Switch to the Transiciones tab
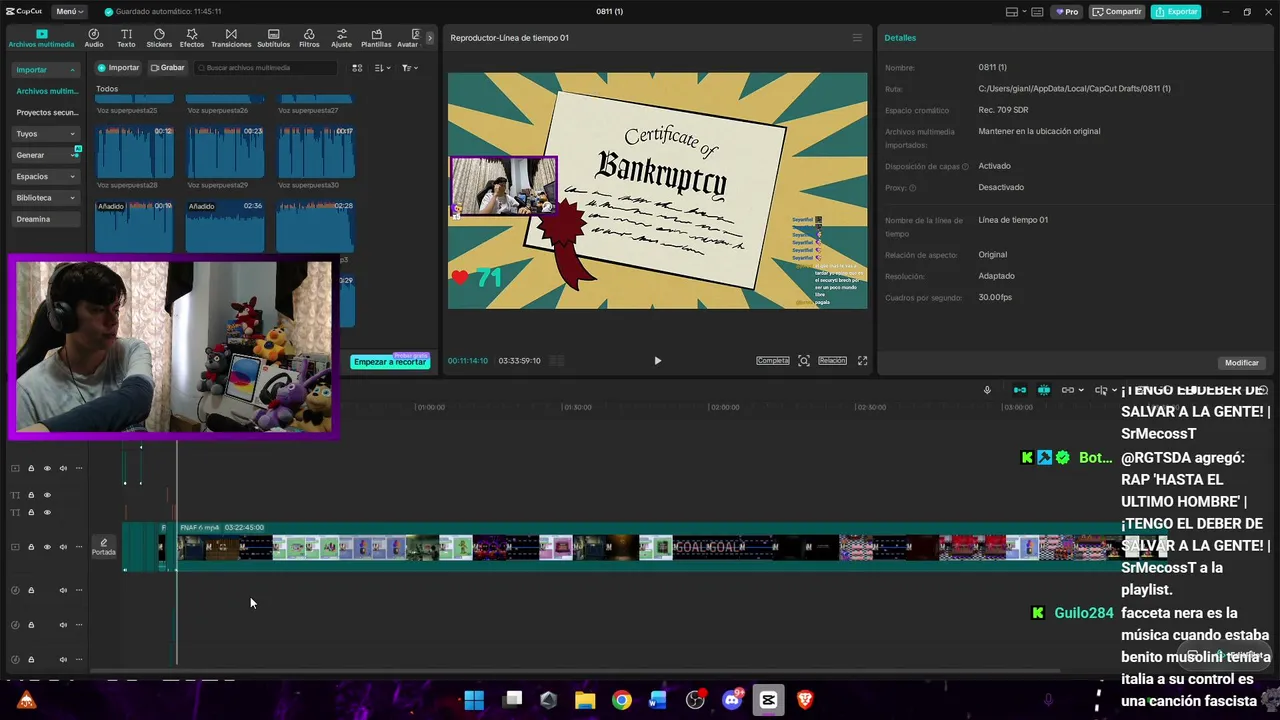 (231, 38)
